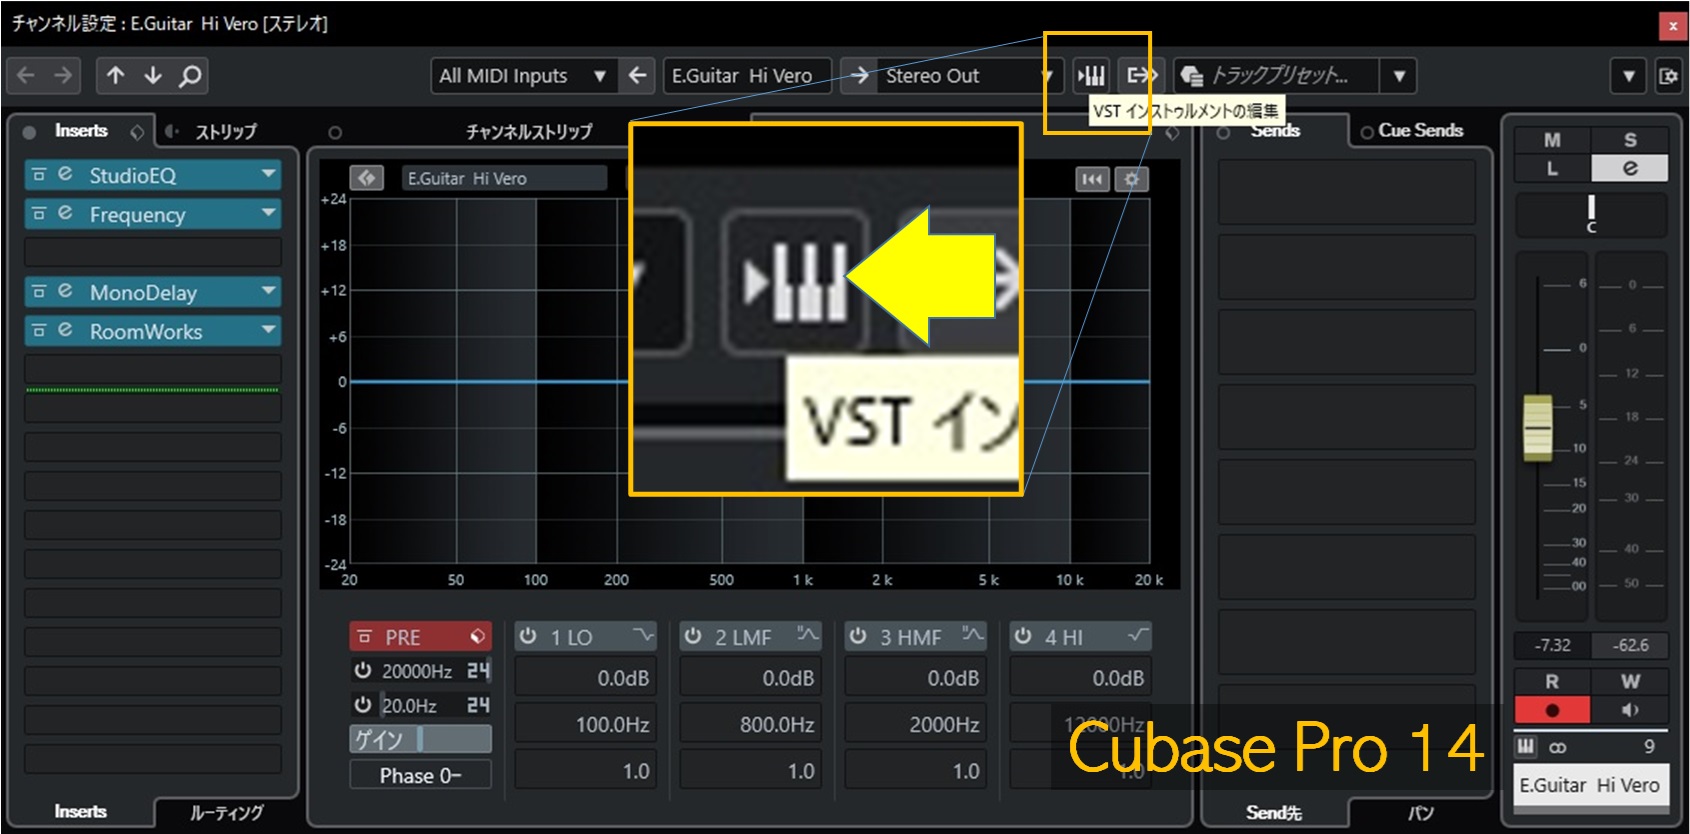Open the StudioEQ insert dropdown arrow
Screen dimensions: 1690x834
(268, 174)
